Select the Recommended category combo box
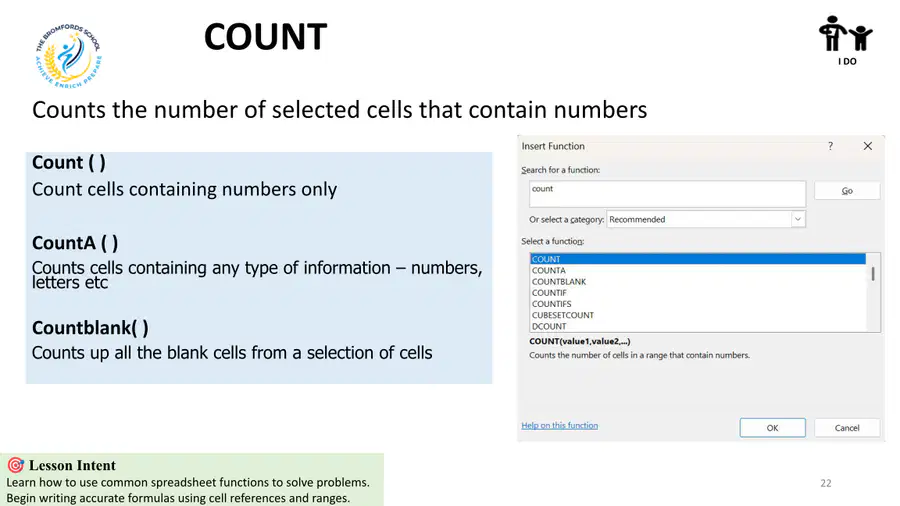900x506 pixels. click(x=706, y=219)
